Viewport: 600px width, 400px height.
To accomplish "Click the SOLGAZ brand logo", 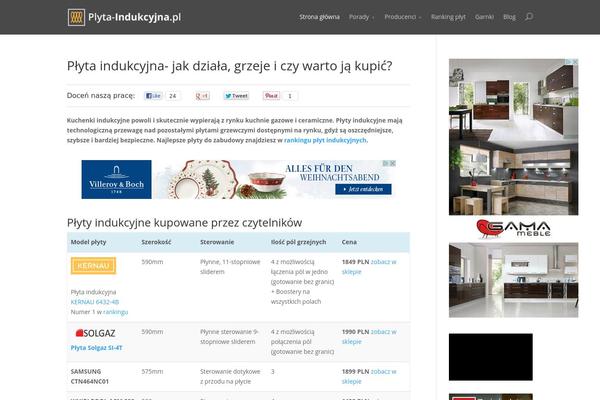I will click(x=96, y=333).
